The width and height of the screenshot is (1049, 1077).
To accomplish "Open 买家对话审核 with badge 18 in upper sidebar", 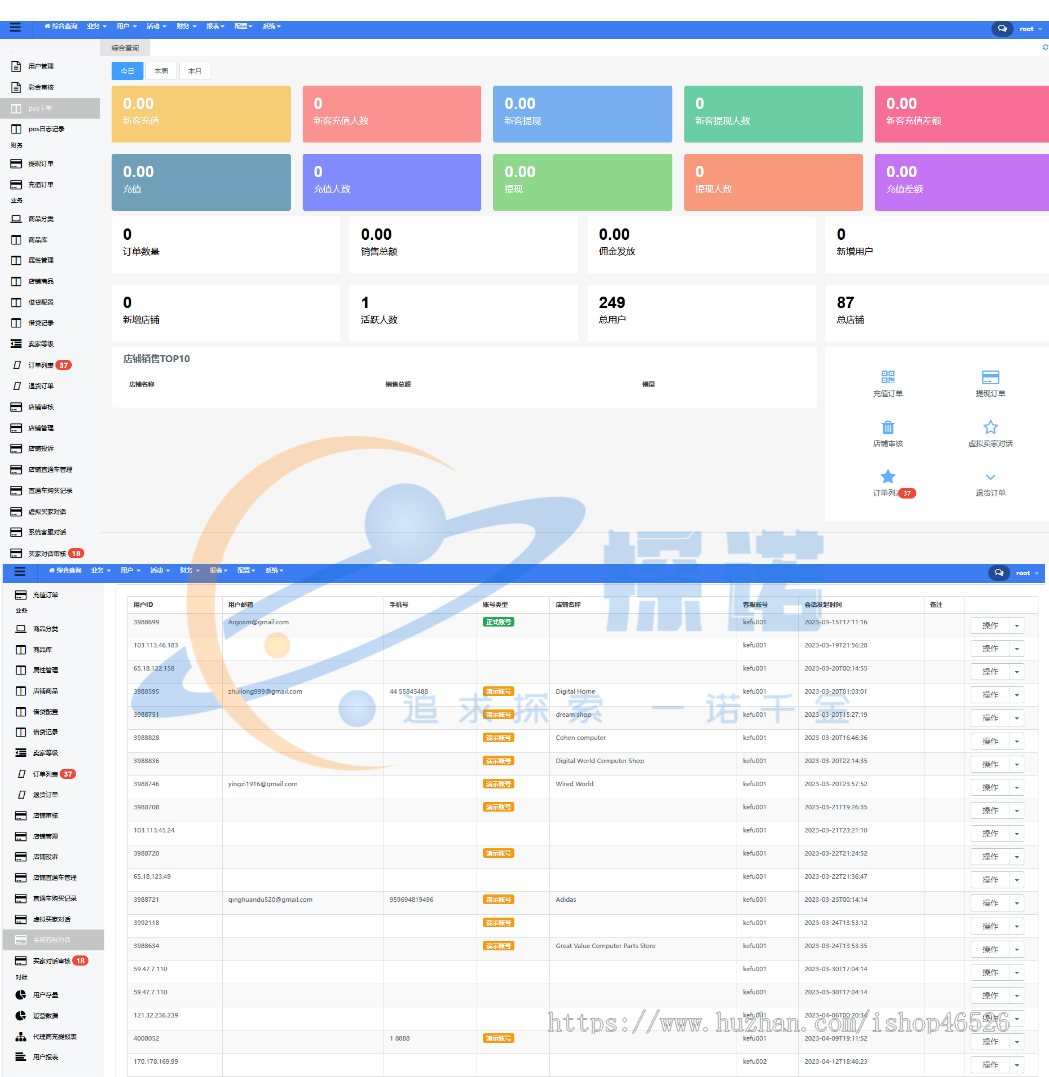I will (47, 553).
